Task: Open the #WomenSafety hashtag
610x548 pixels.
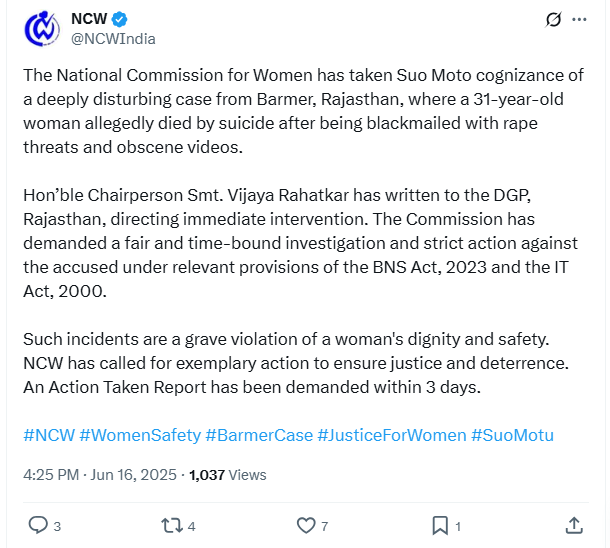Action: [140, 435]
